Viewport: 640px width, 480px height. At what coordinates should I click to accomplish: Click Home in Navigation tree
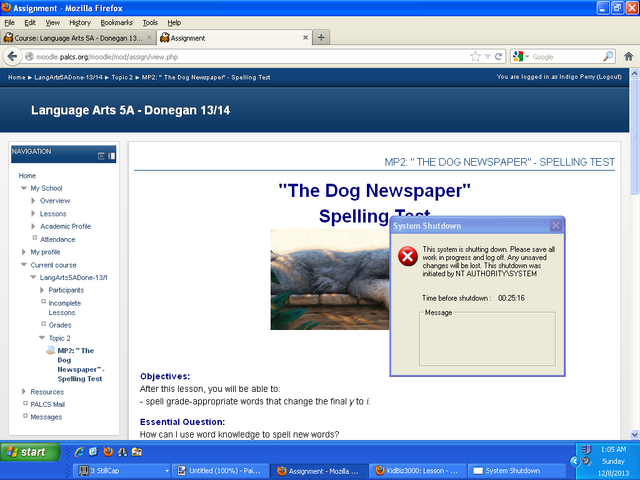click(x=27, y=176)
